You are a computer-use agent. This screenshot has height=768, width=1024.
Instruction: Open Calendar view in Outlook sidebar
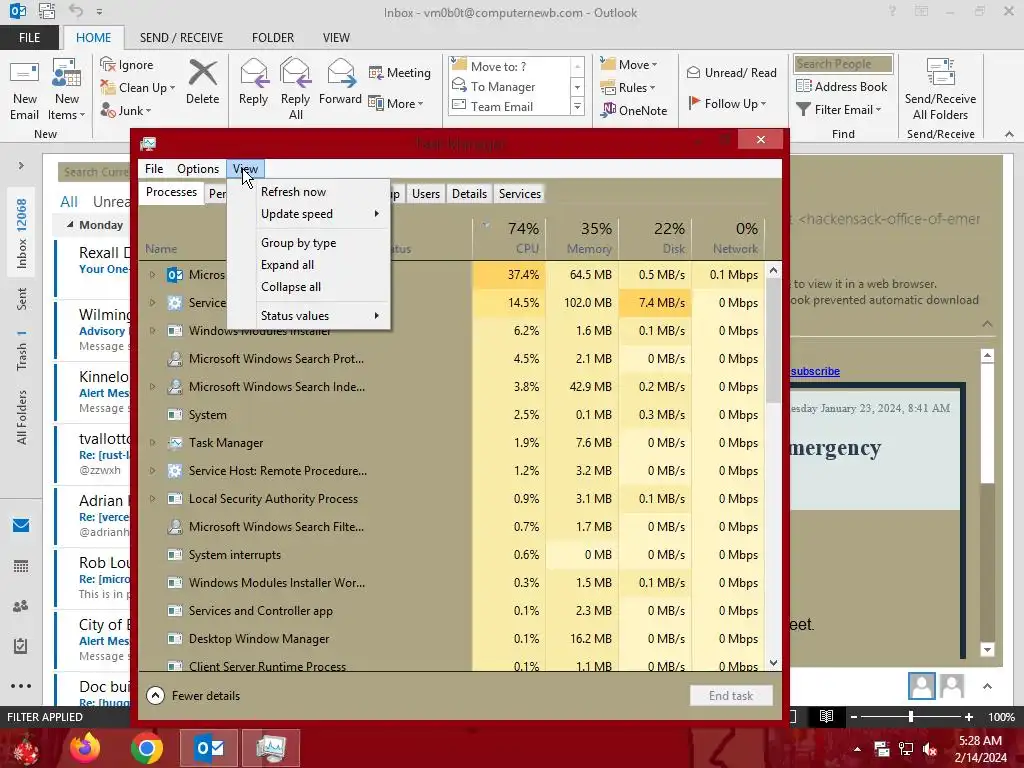click(21, 566)
